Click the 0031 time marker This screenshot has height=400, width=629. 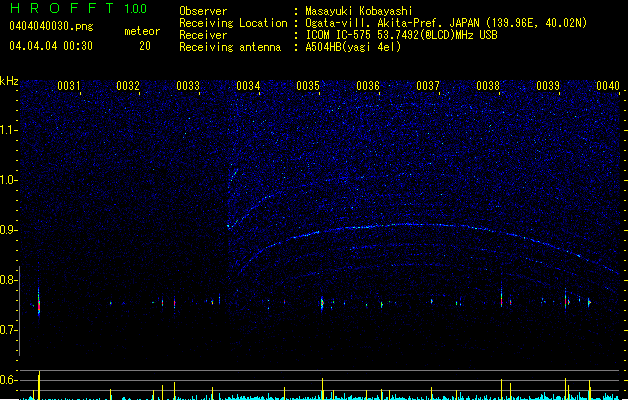coord(69,86)
